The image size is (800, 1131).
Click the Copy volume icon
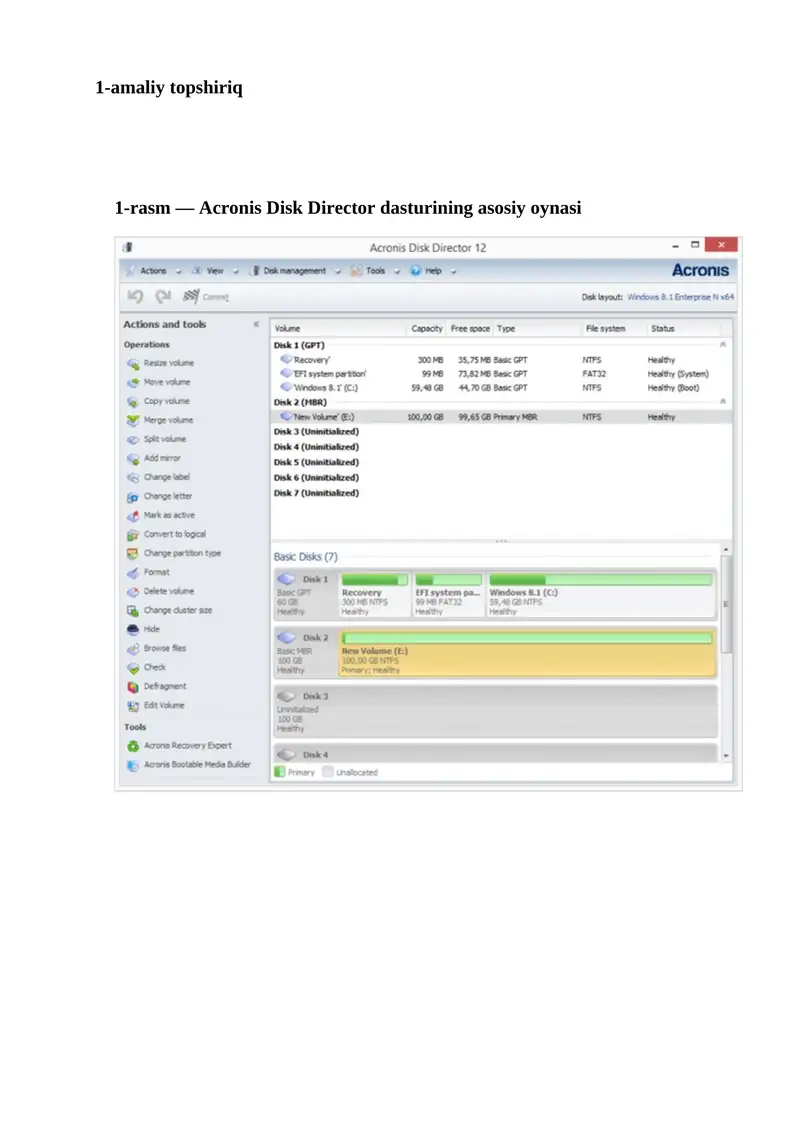133,401
